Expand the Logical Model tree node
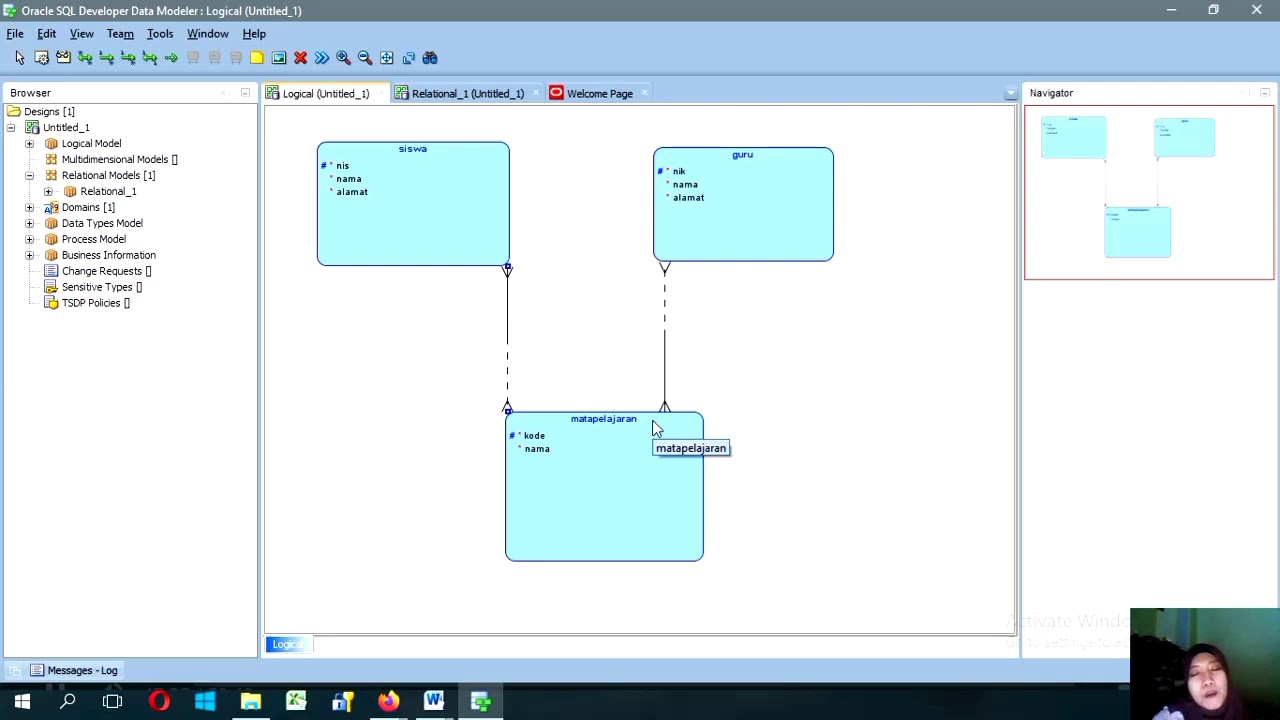Image resolution: width=1280 pixels, height=720 pixels. tap(29, 144)
